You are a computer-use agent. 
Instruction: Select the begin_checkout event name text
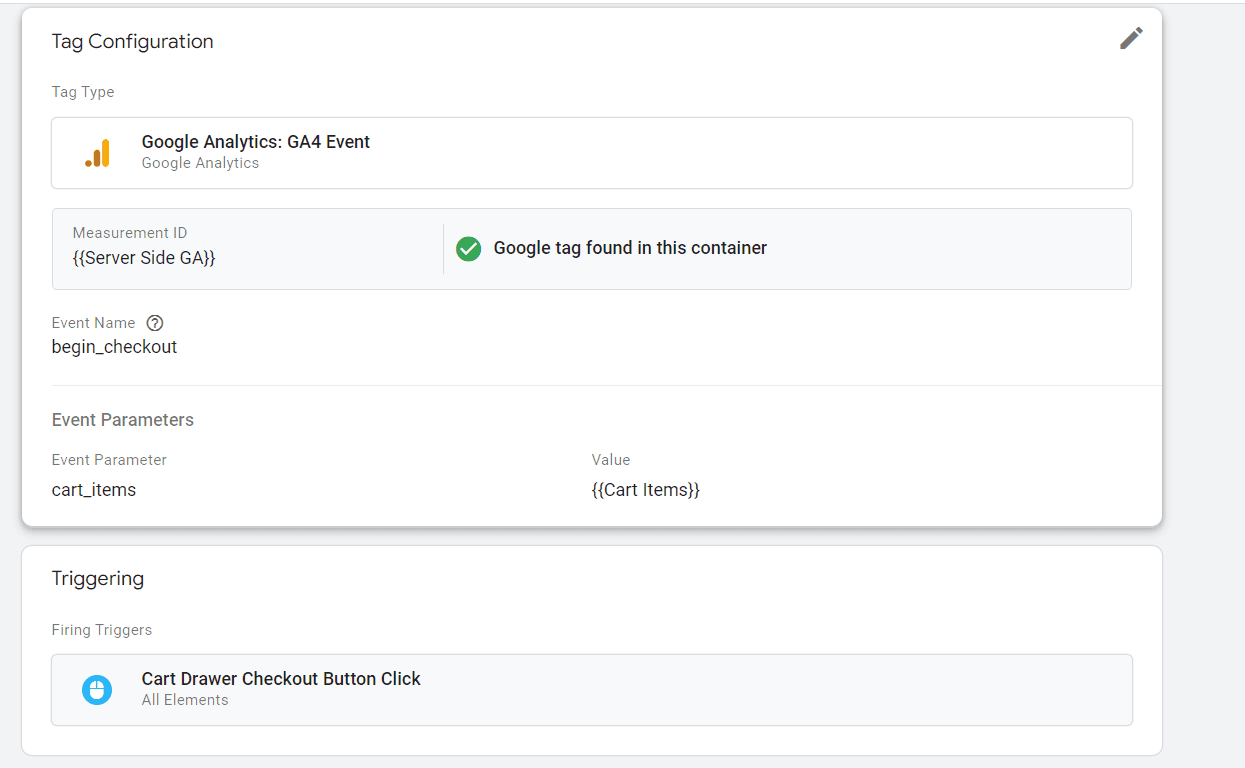(113, 346)
